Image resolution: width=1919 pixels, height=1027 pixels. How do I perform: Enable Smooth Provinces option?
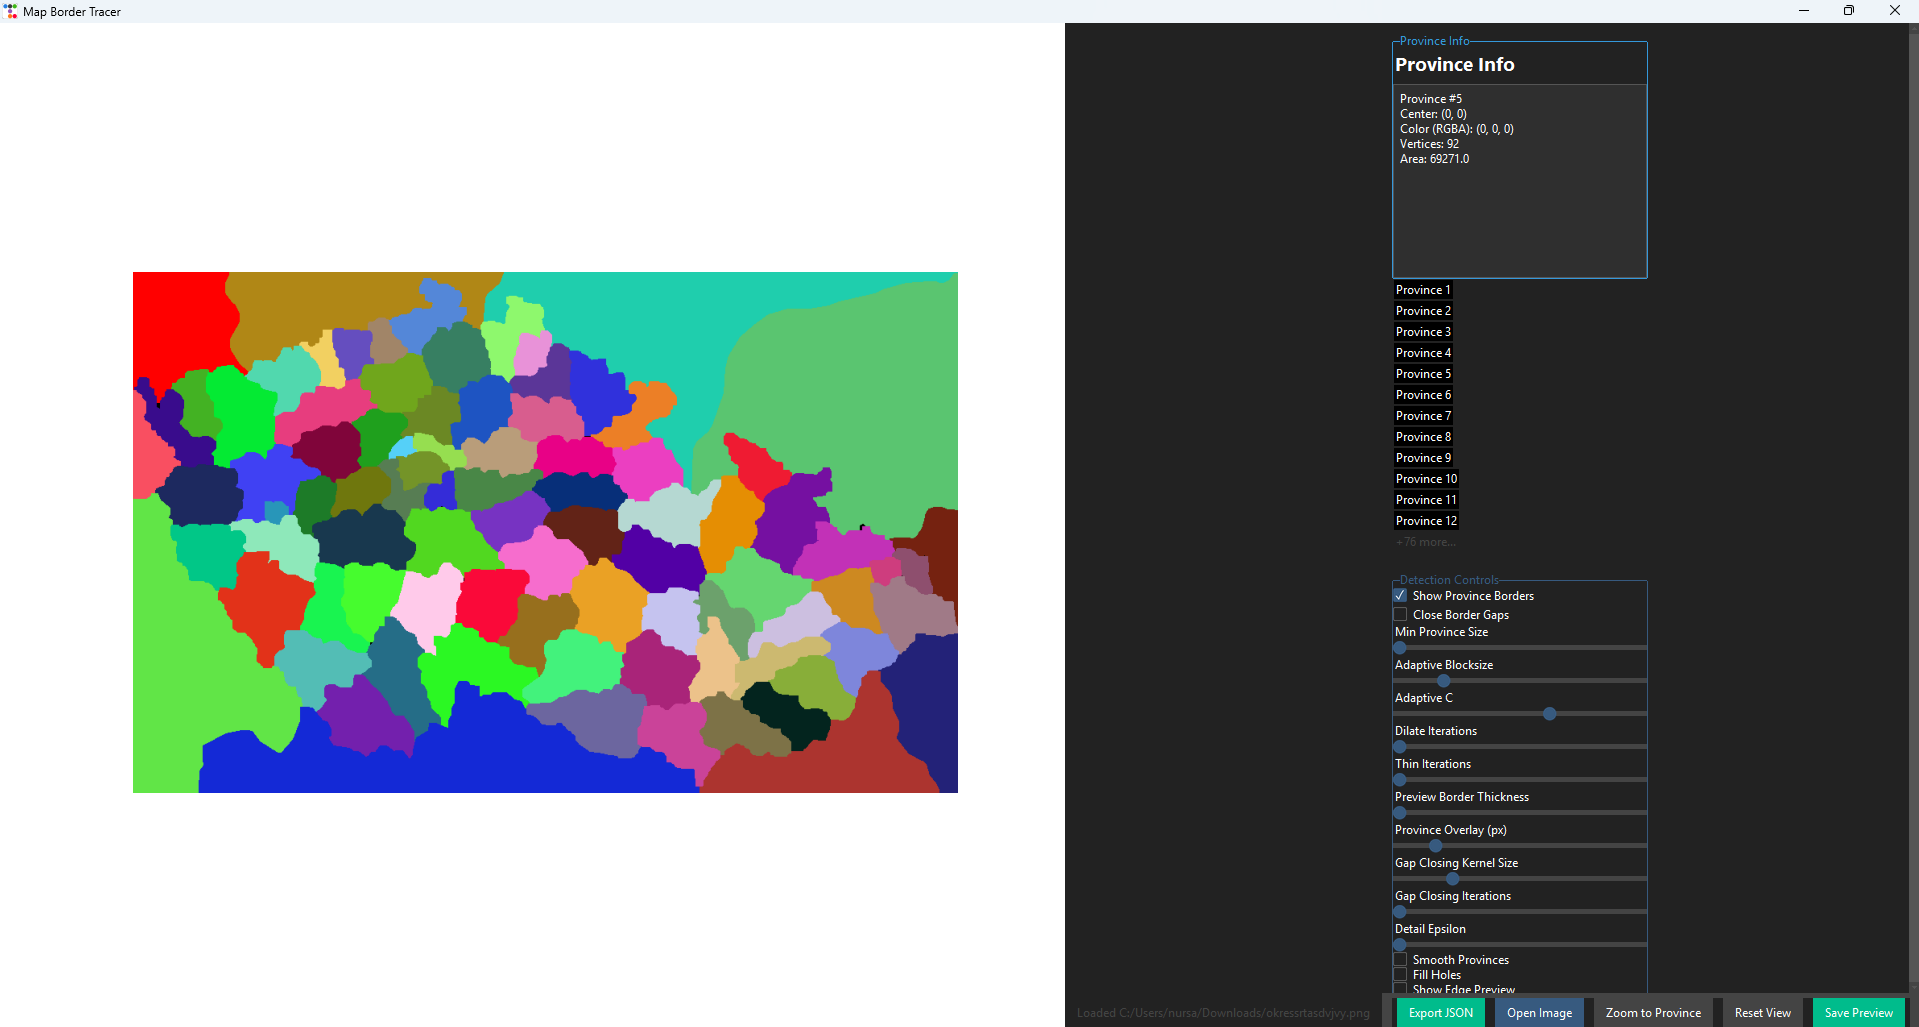pyautogui.click(x=1400, y=960)
